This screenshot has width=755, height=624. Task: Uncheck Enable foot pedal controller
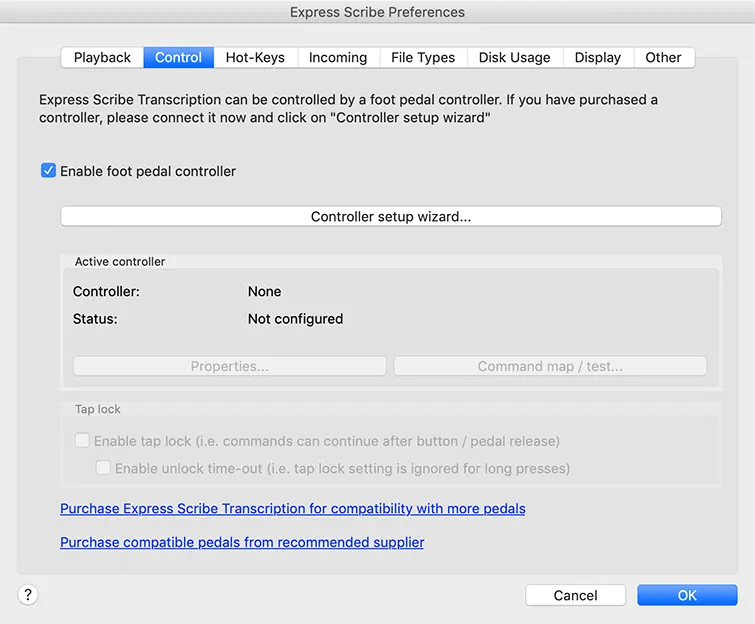48,170
